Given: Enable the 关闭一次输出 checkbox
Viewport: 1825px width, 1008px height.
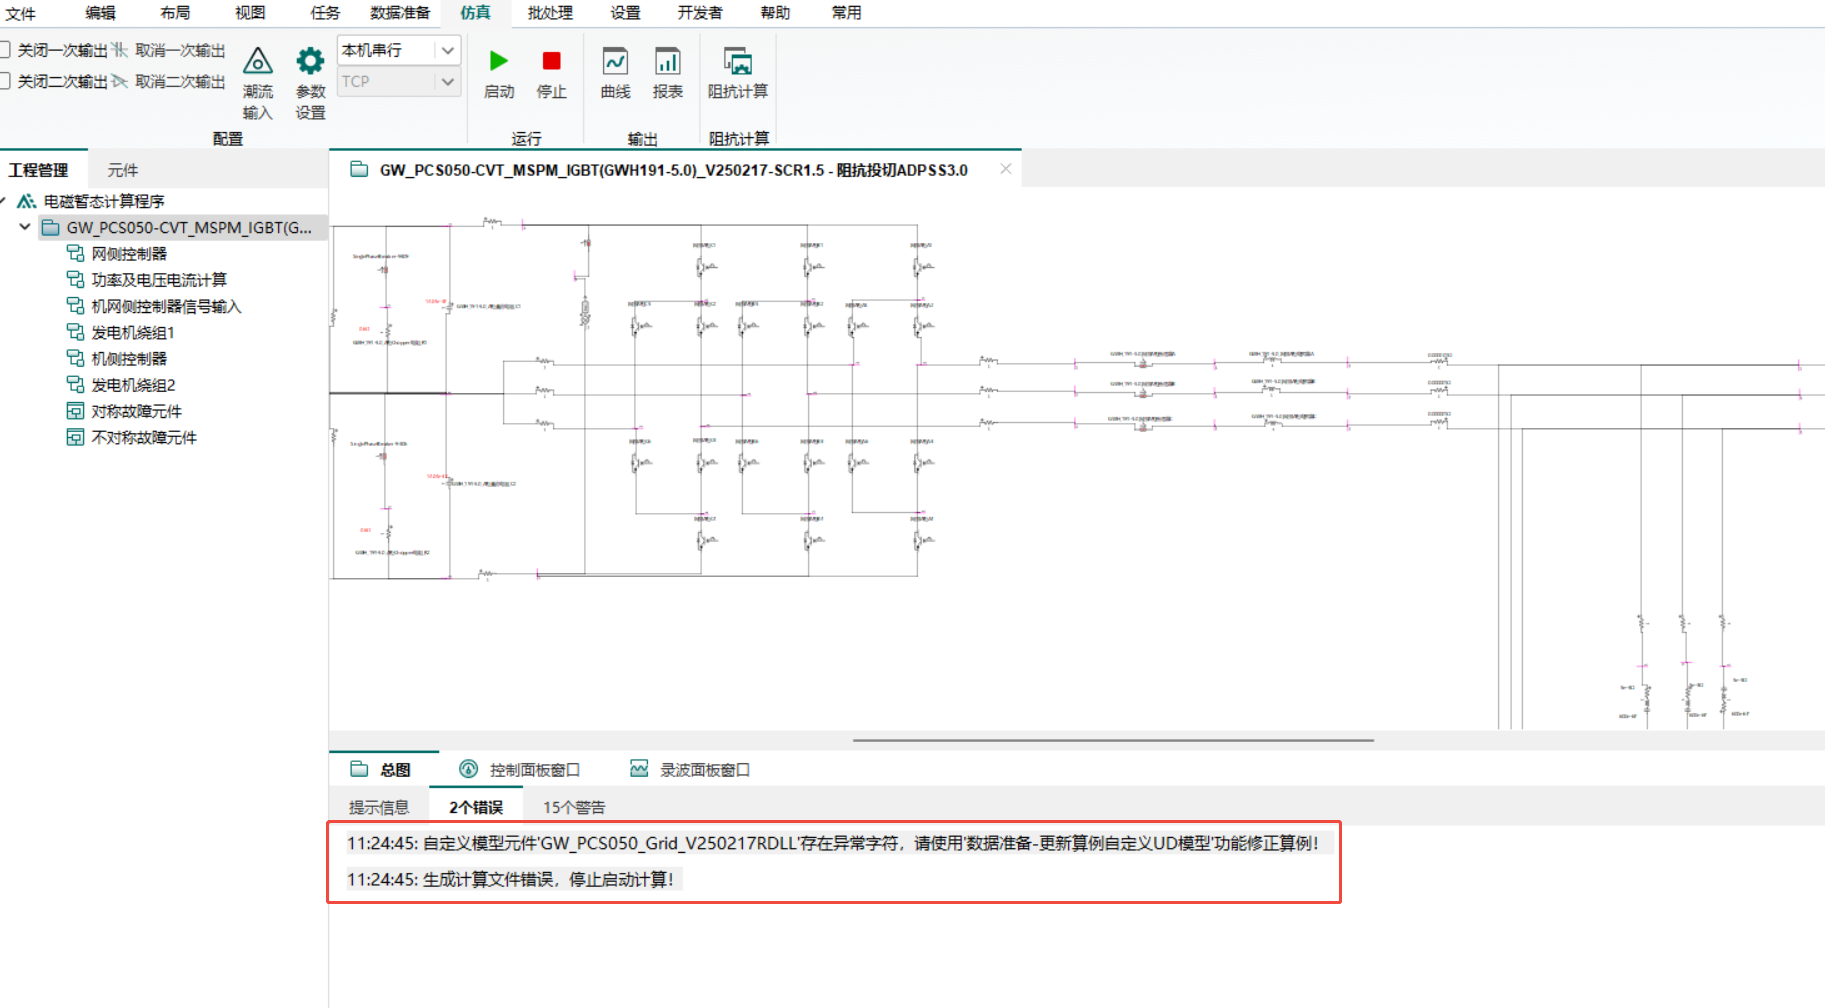Looking at the screenshot, I should (6, 50).
